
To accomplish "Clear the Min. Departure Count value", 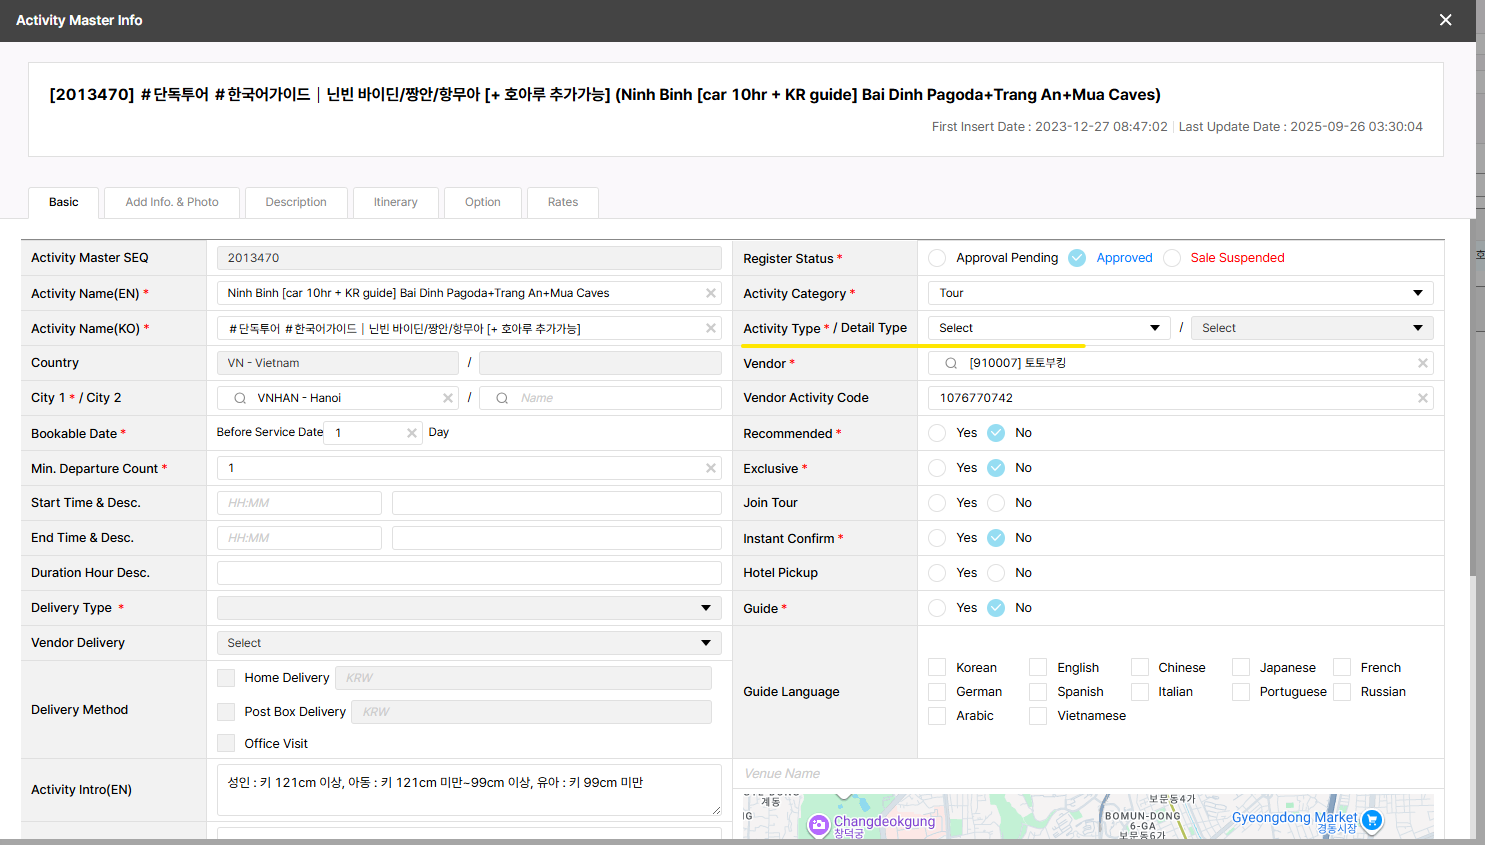I will click(x=711, y=468).
